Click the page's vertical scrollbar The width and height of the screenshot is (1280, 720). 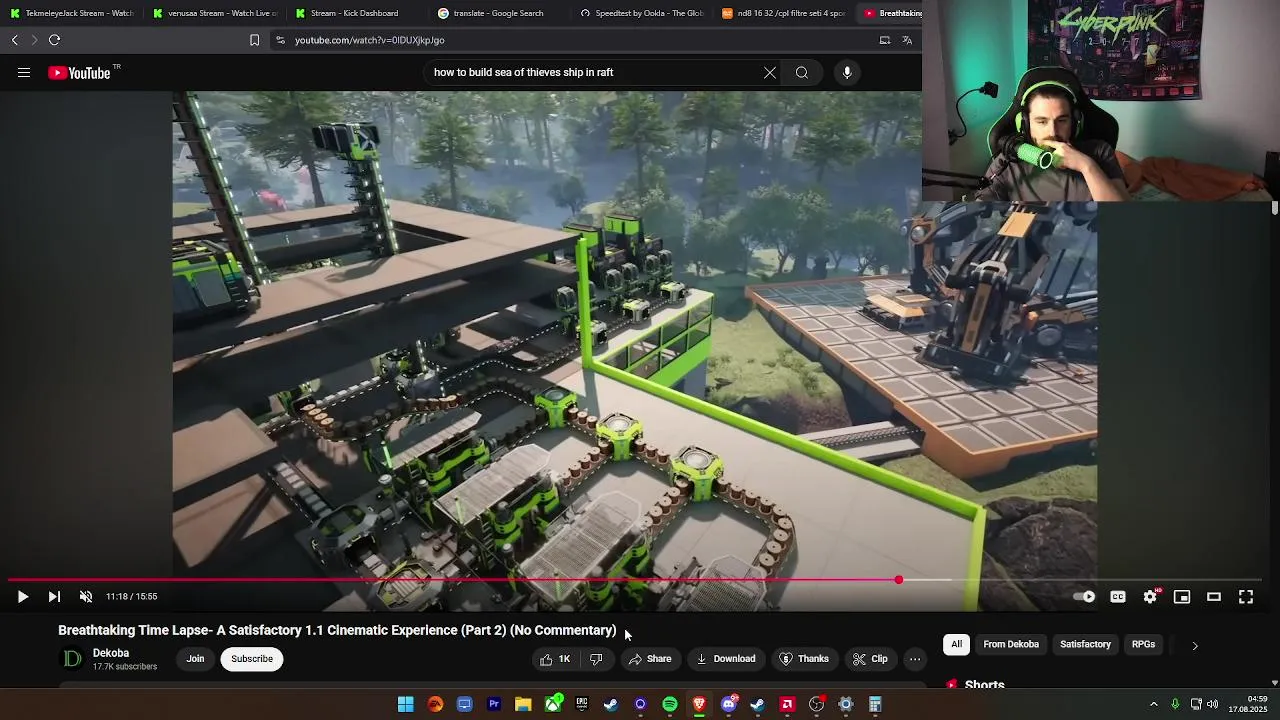coord(1275,207)
